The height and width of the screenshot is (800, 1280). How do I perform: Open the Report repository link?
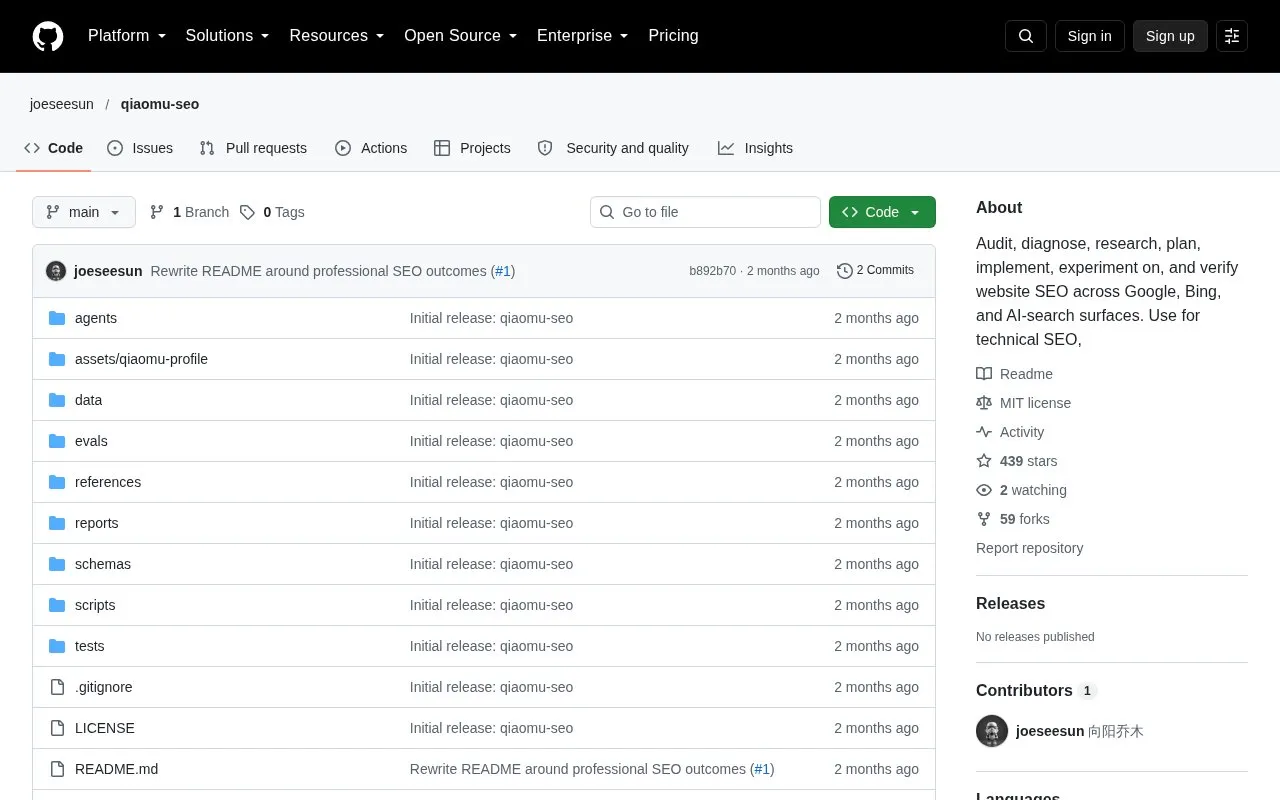1029,548
